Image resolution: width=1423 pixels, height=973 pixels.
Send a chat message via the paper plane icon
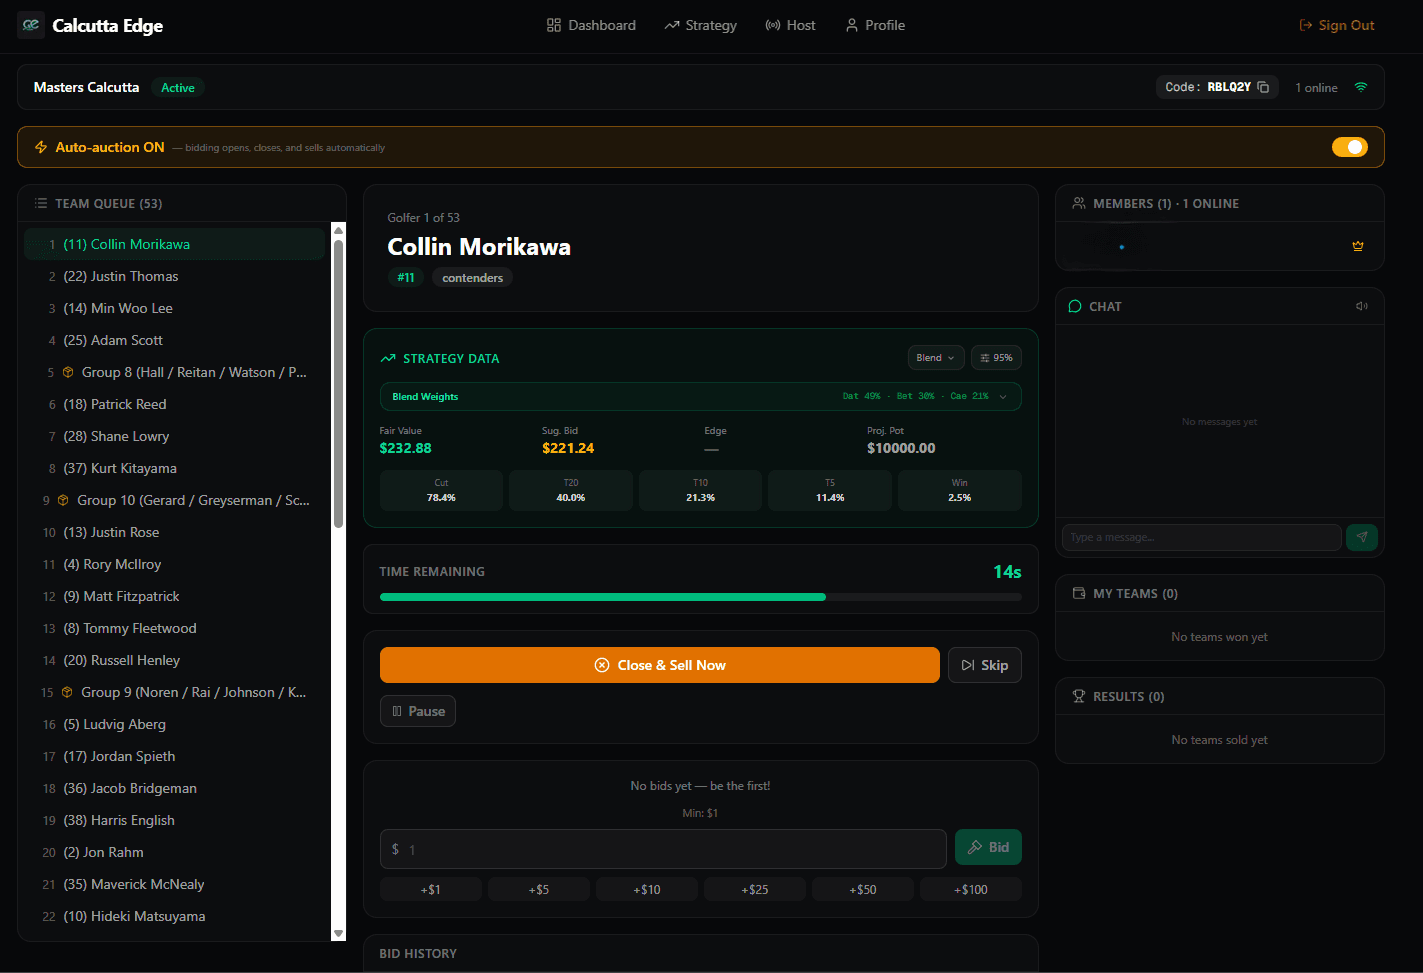pos(1361,537)
